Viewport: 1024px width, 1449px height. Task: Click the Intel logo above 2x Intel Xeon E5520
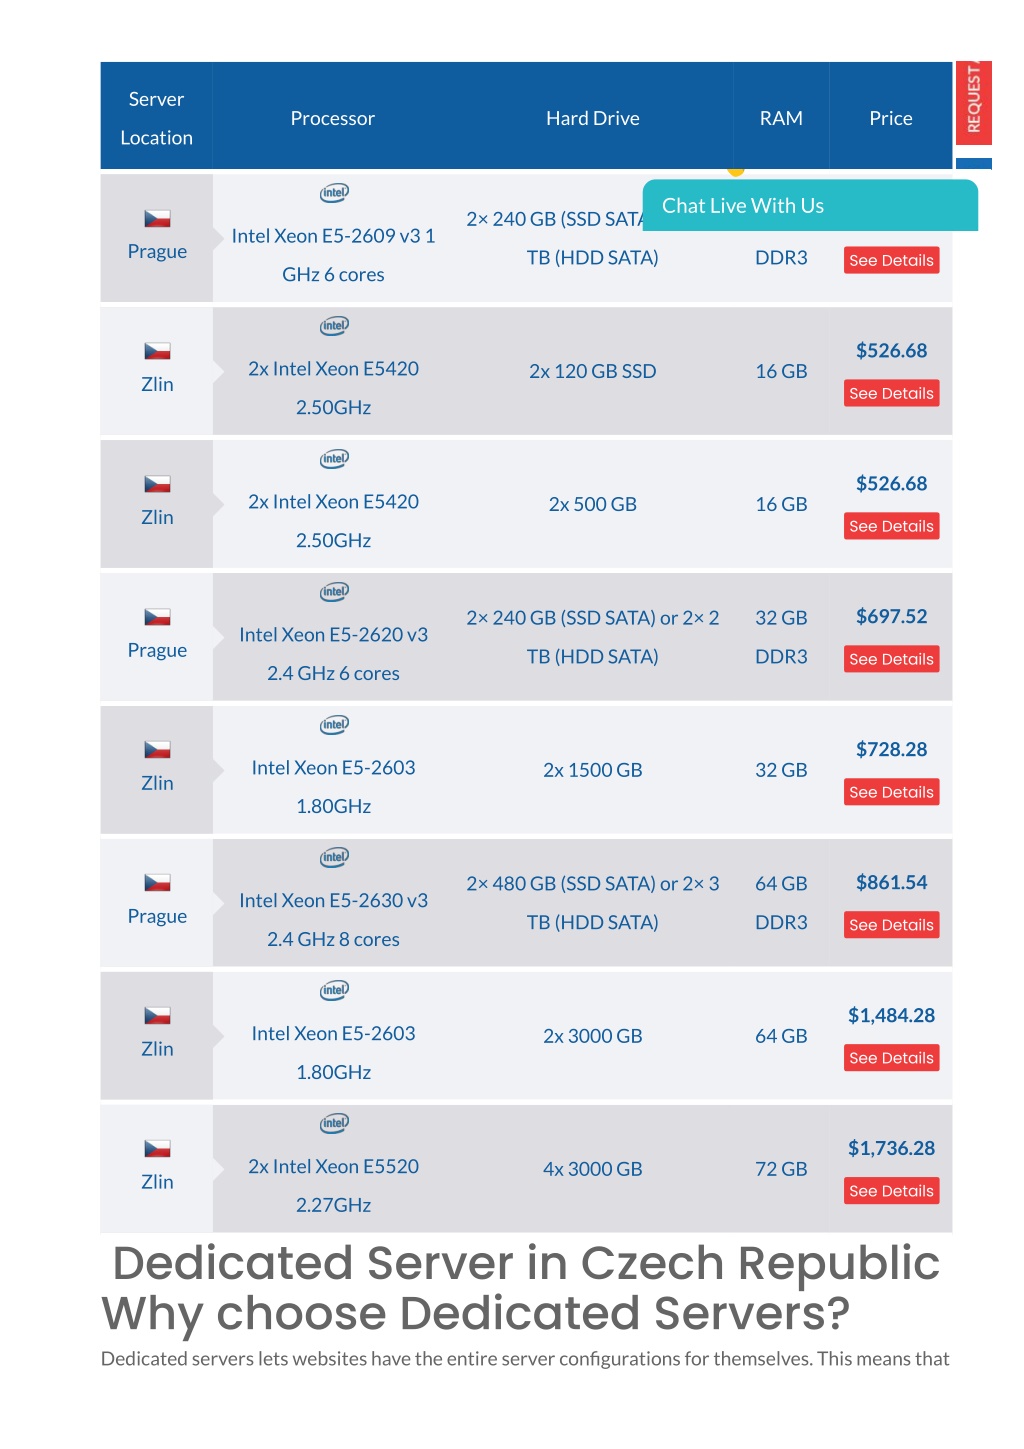(334, 1123)
